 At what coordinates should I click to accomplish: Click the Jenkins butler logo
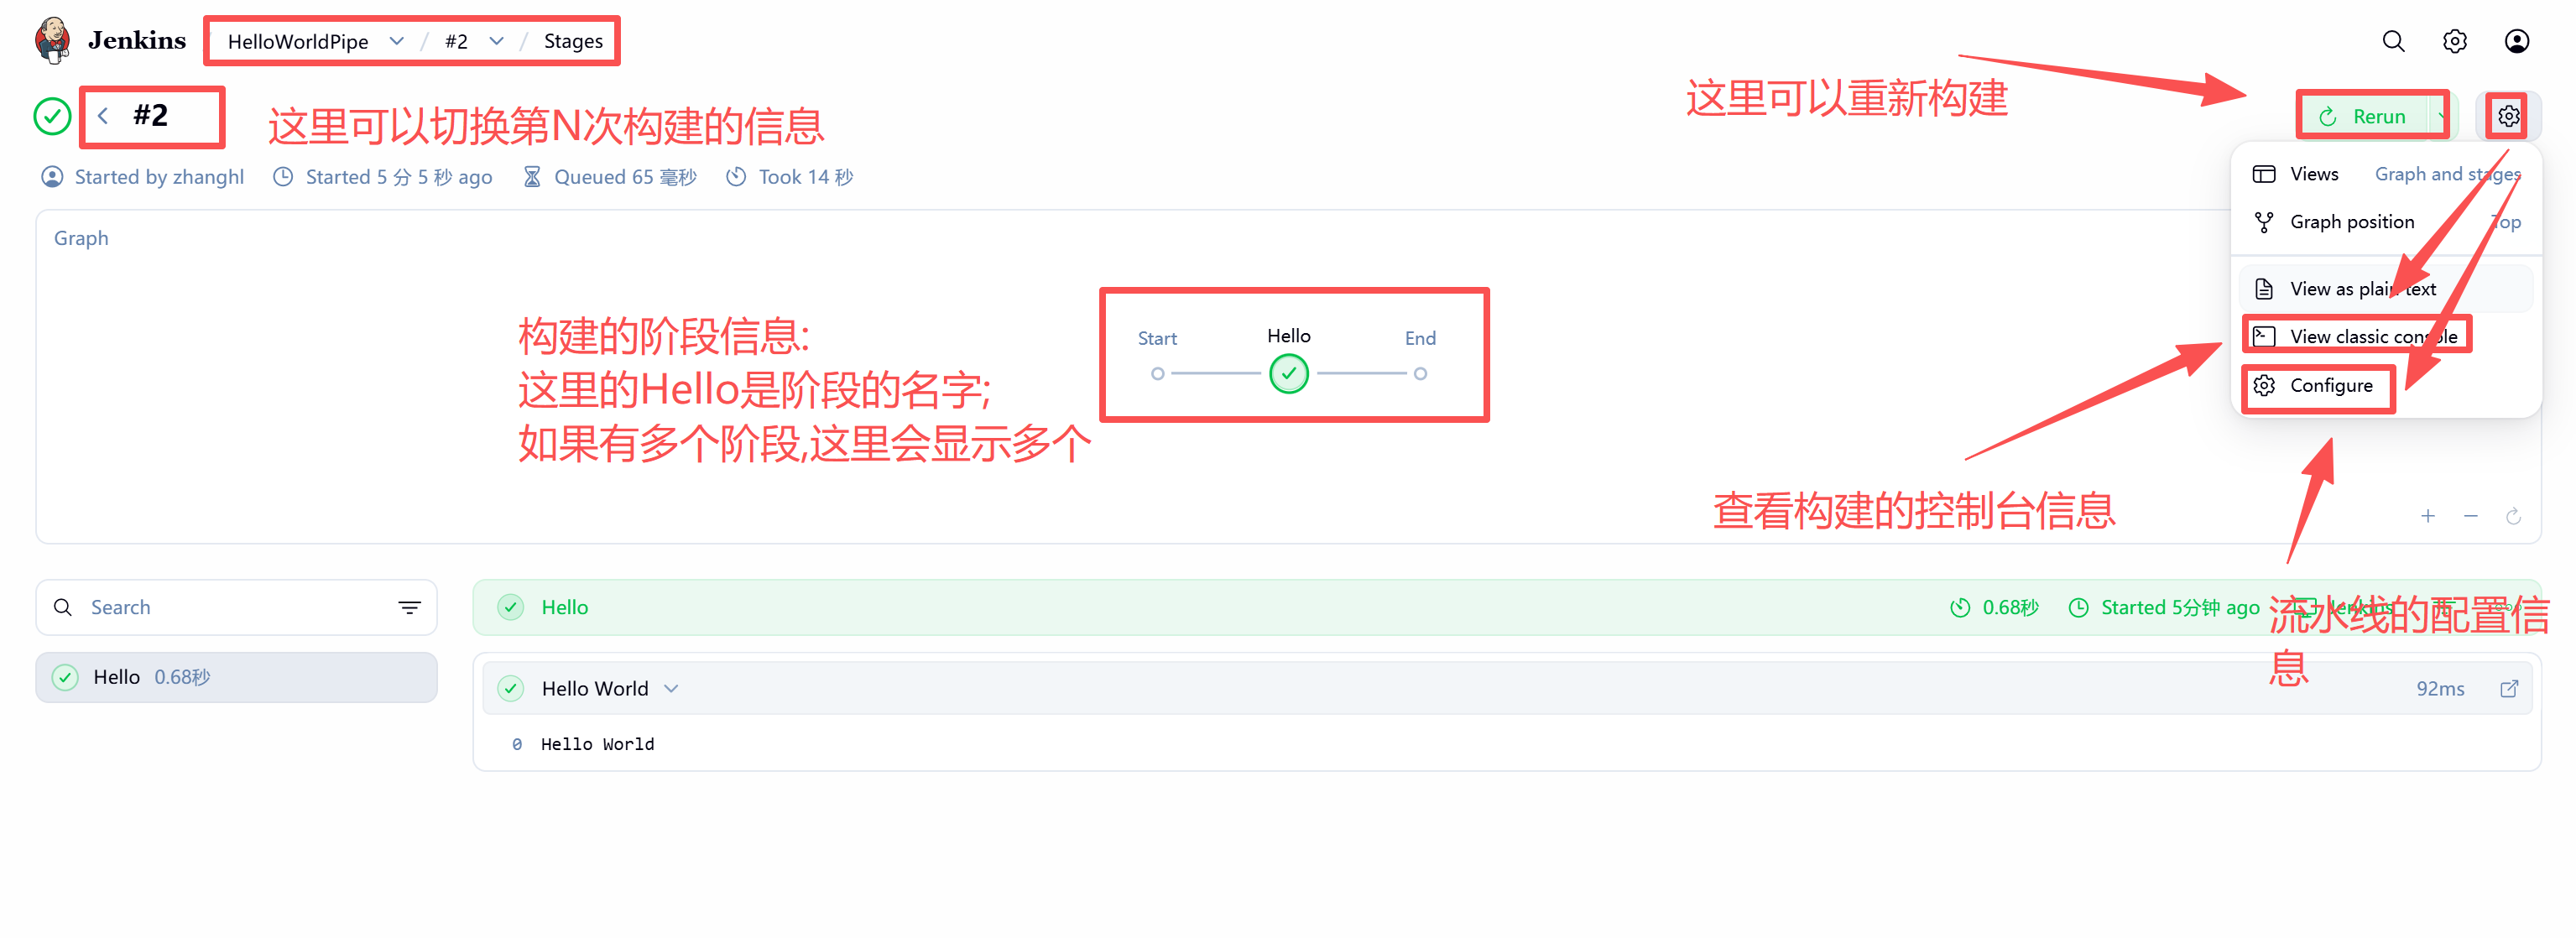point(52,41)
